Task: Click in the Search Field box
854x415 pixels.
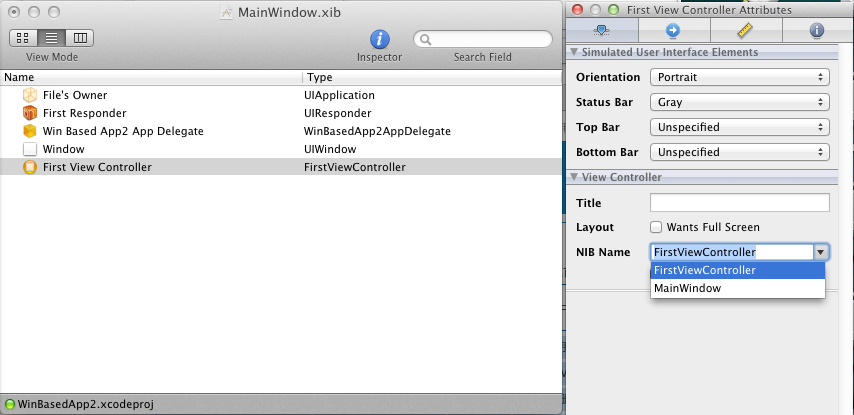Action: pos(483,39)
